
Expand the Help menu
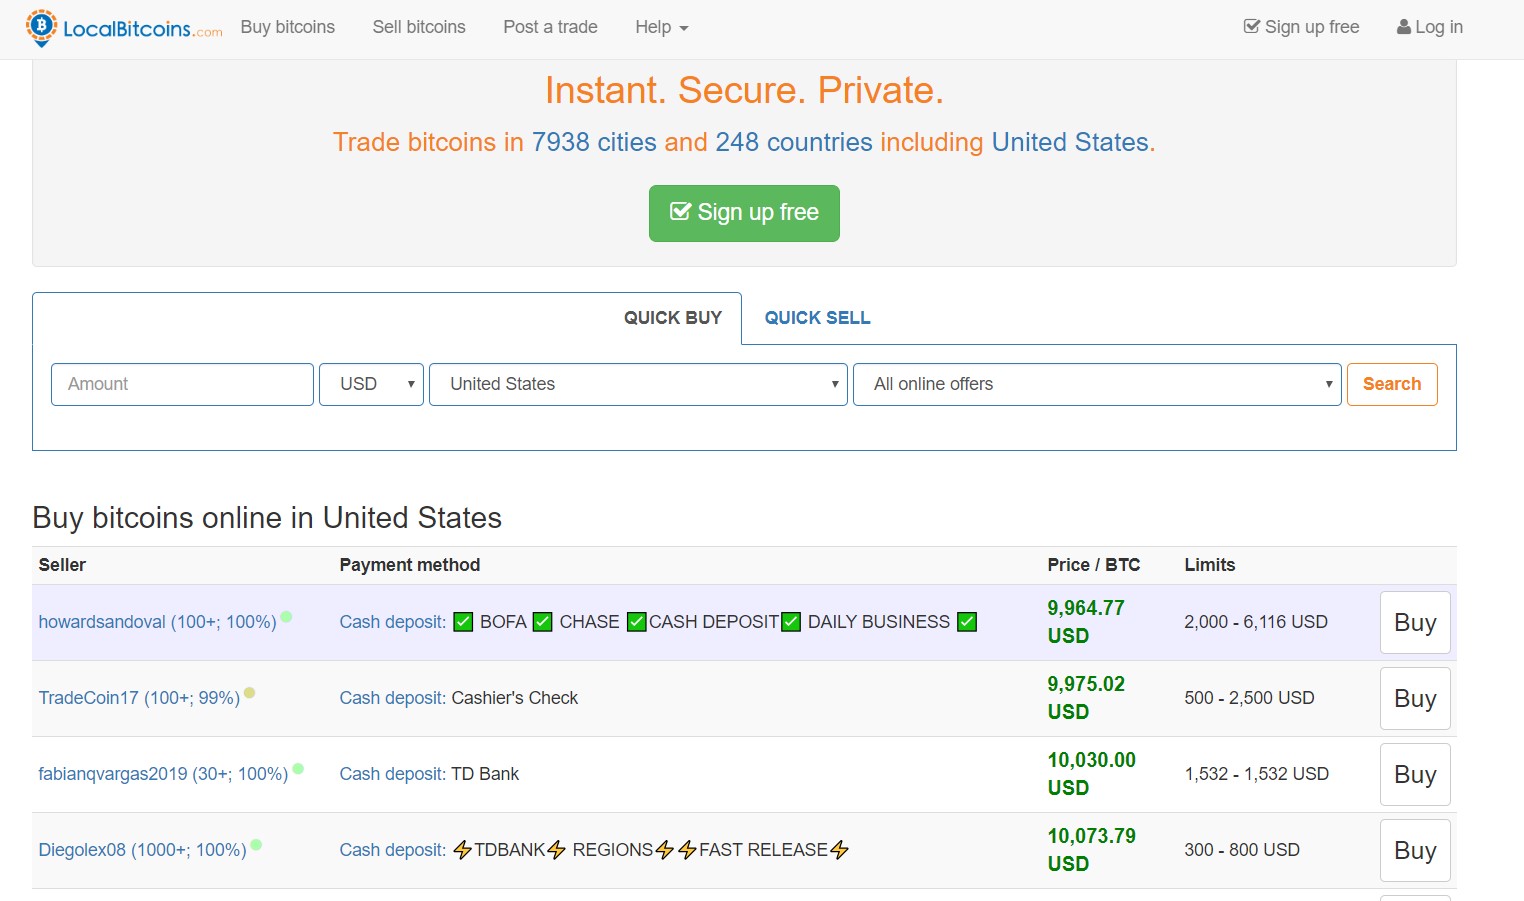pyautogui.click(x=661, y=27)
